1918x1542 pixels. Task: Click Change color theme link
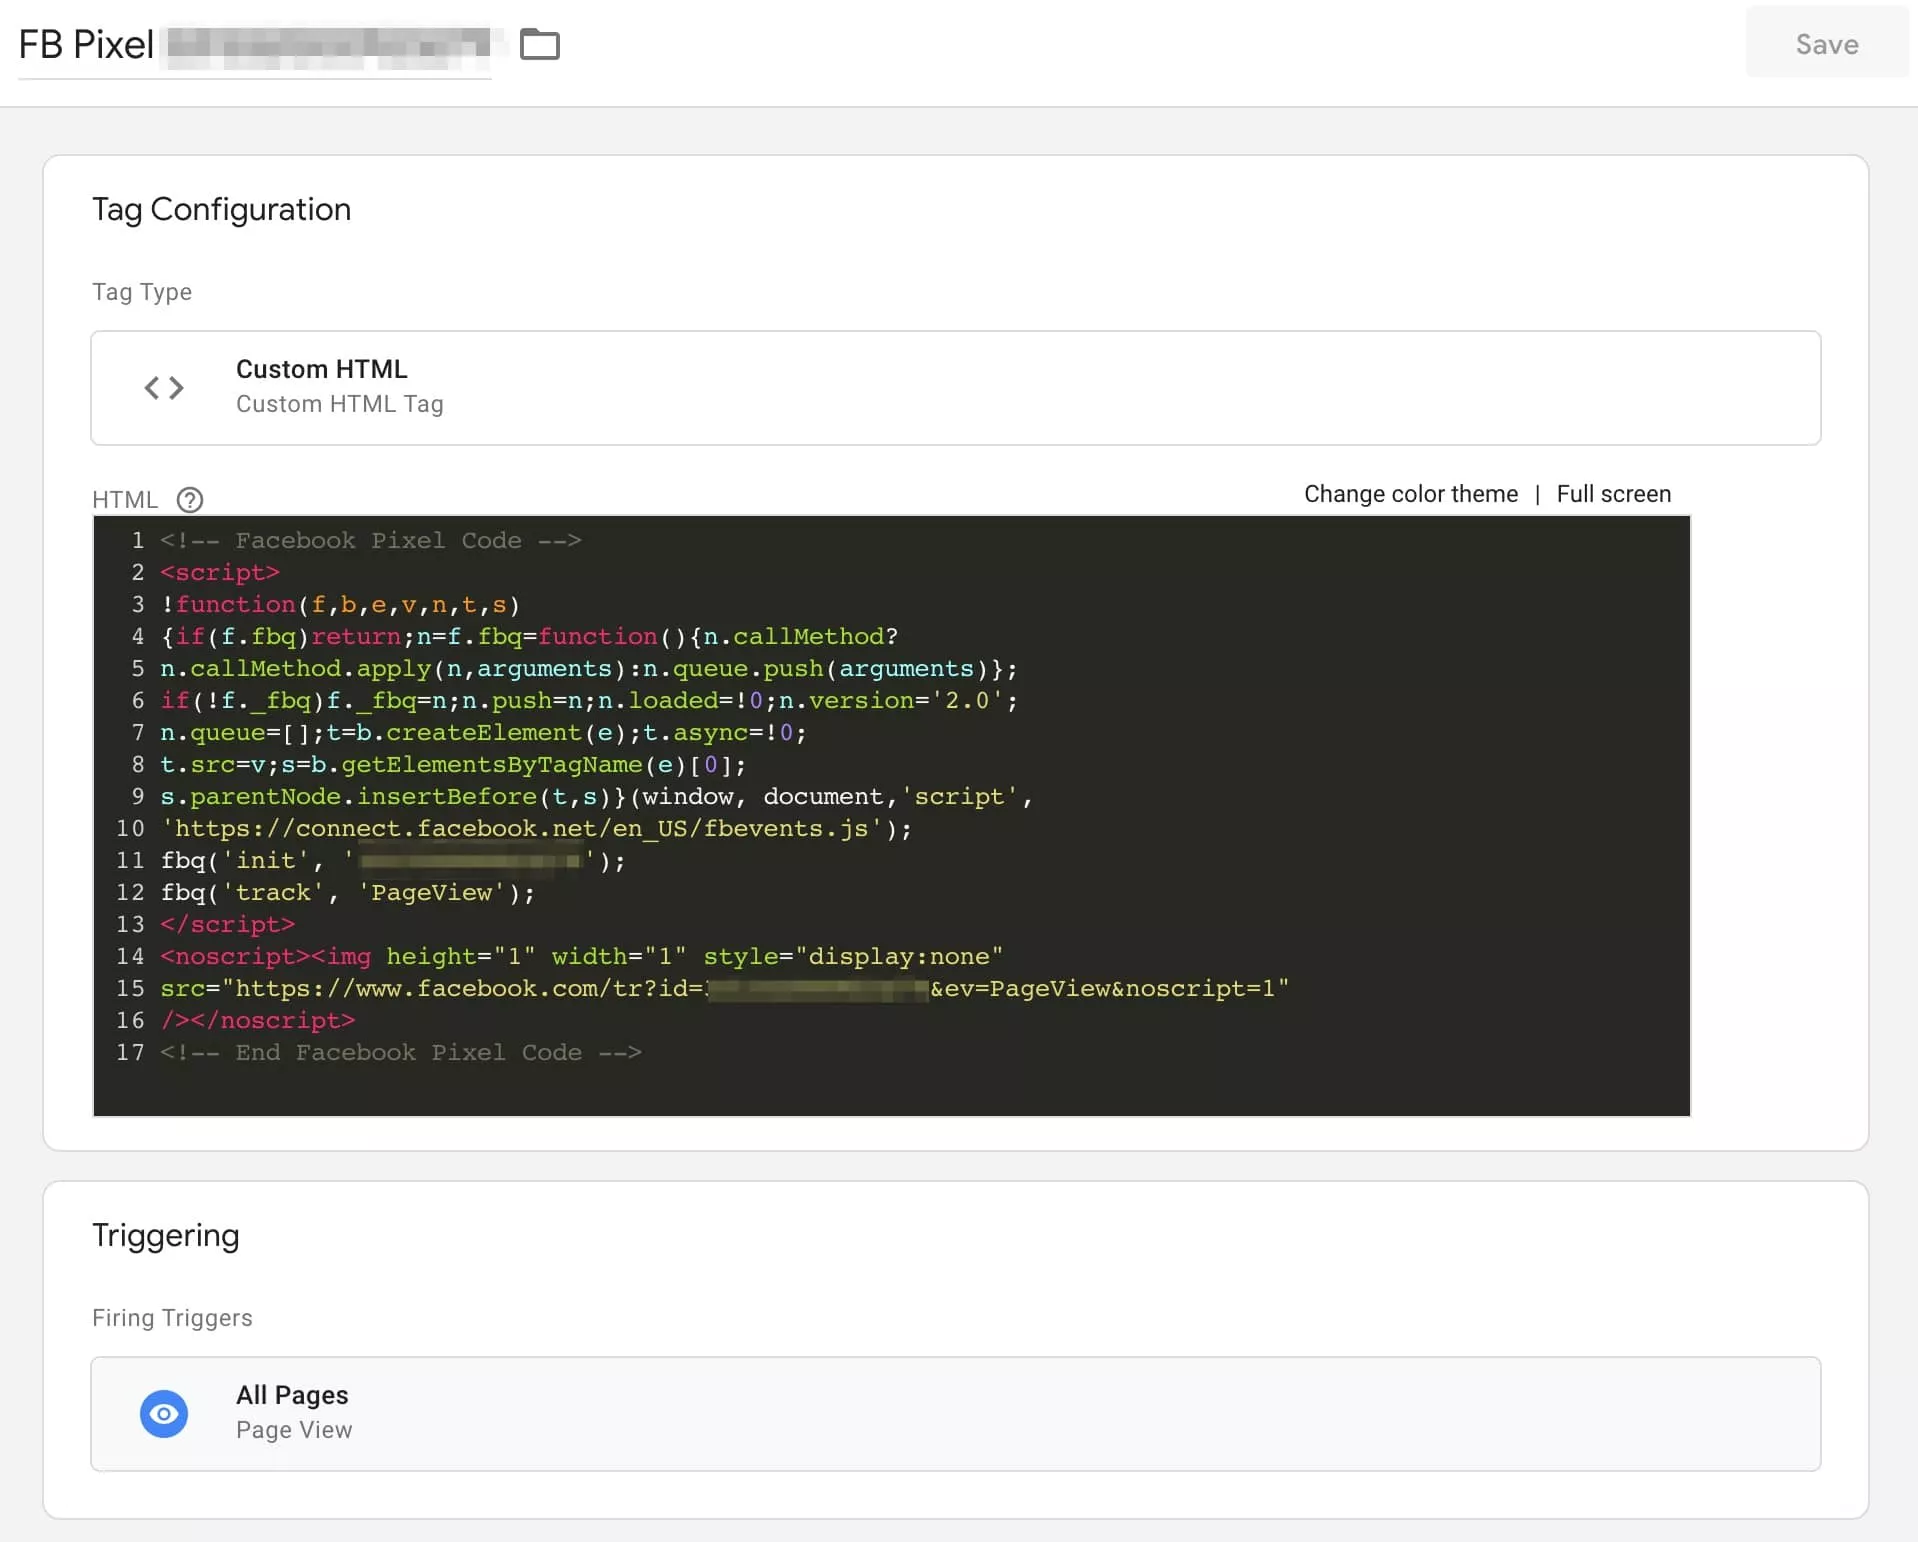(1410, 494)
